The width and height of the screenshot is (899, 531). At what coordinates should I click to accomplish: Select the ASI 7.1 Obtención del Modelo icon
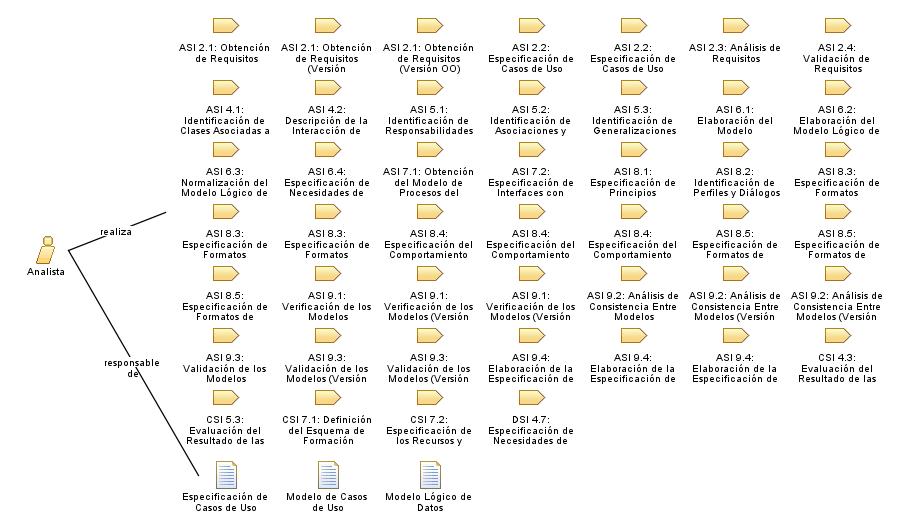coord(429,150)
